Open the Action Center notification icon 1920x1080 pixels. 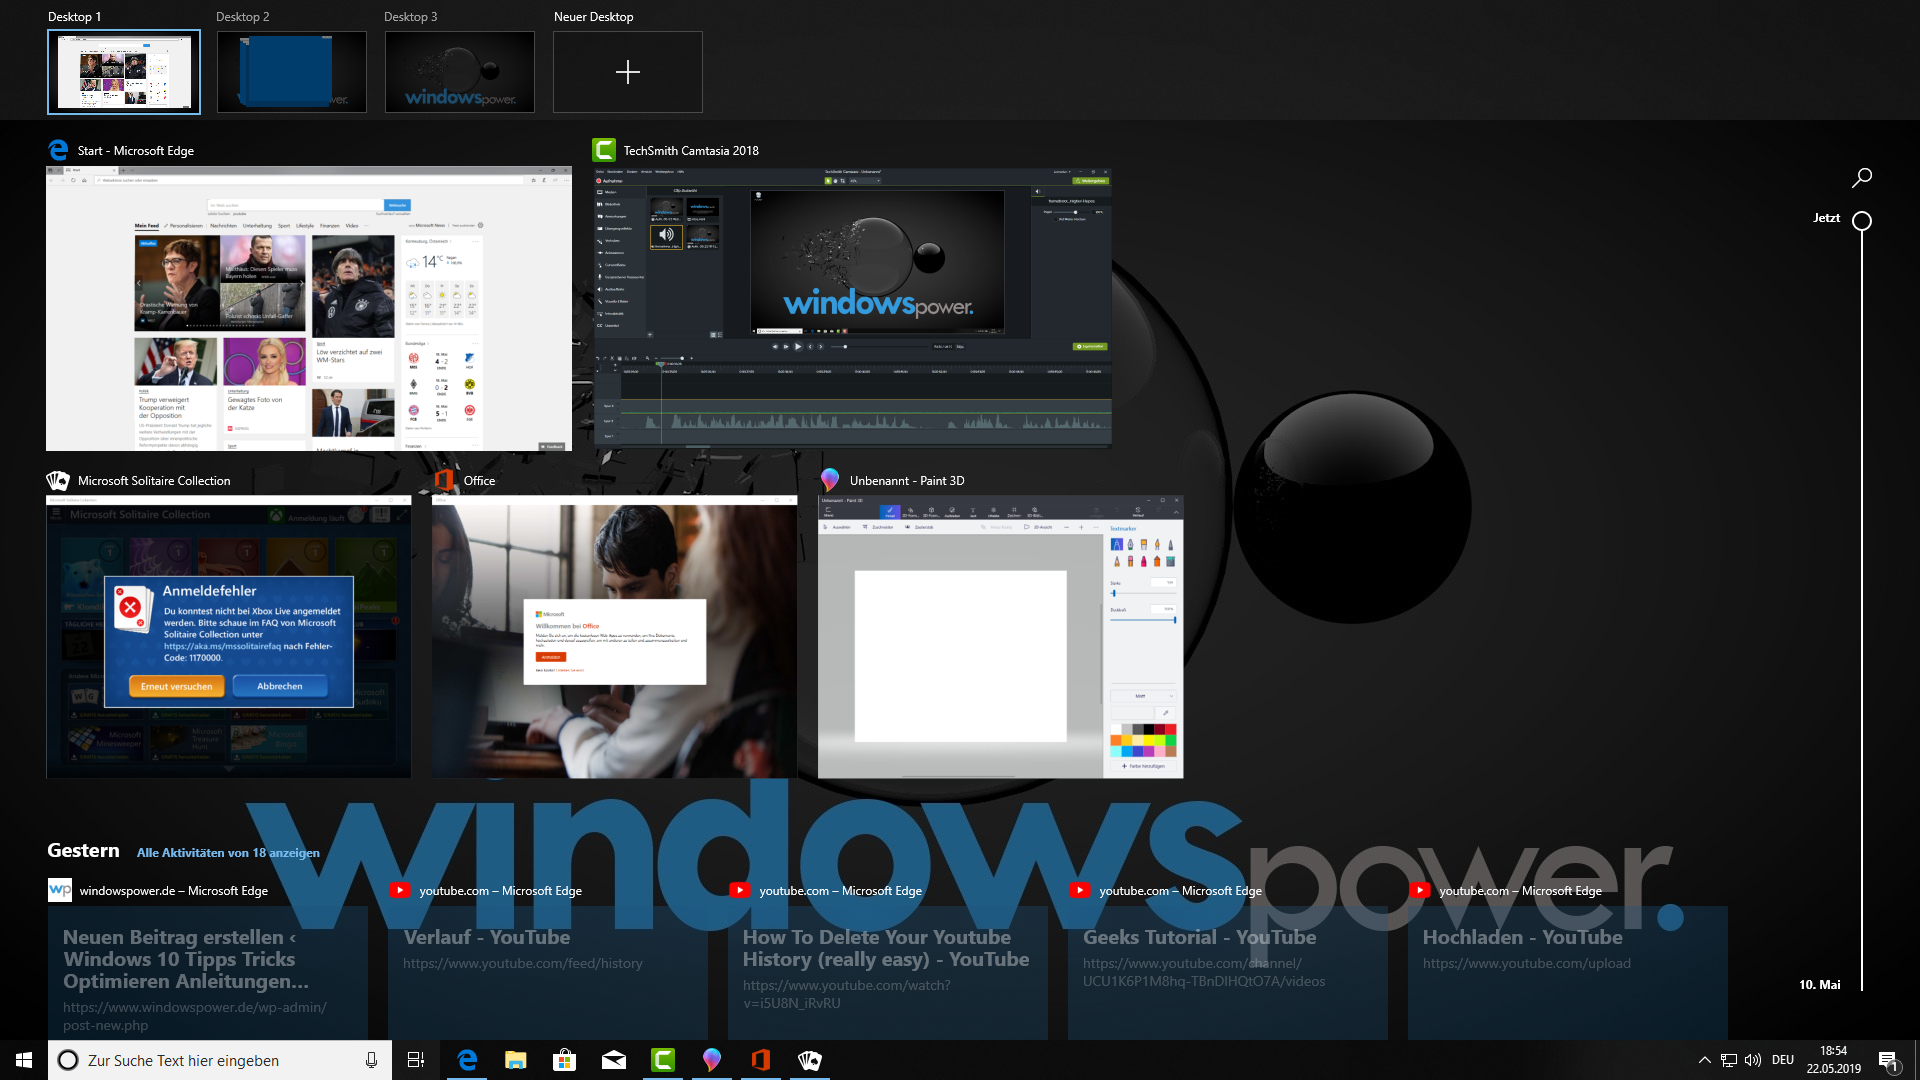1888,1060
